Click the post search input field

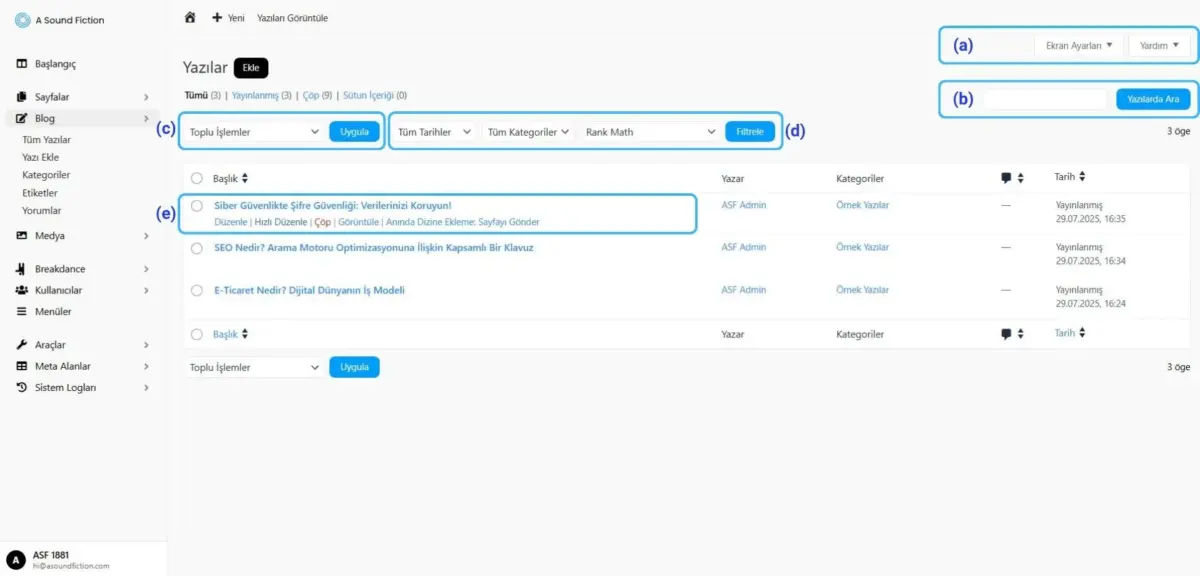[x=1045, y=99]
